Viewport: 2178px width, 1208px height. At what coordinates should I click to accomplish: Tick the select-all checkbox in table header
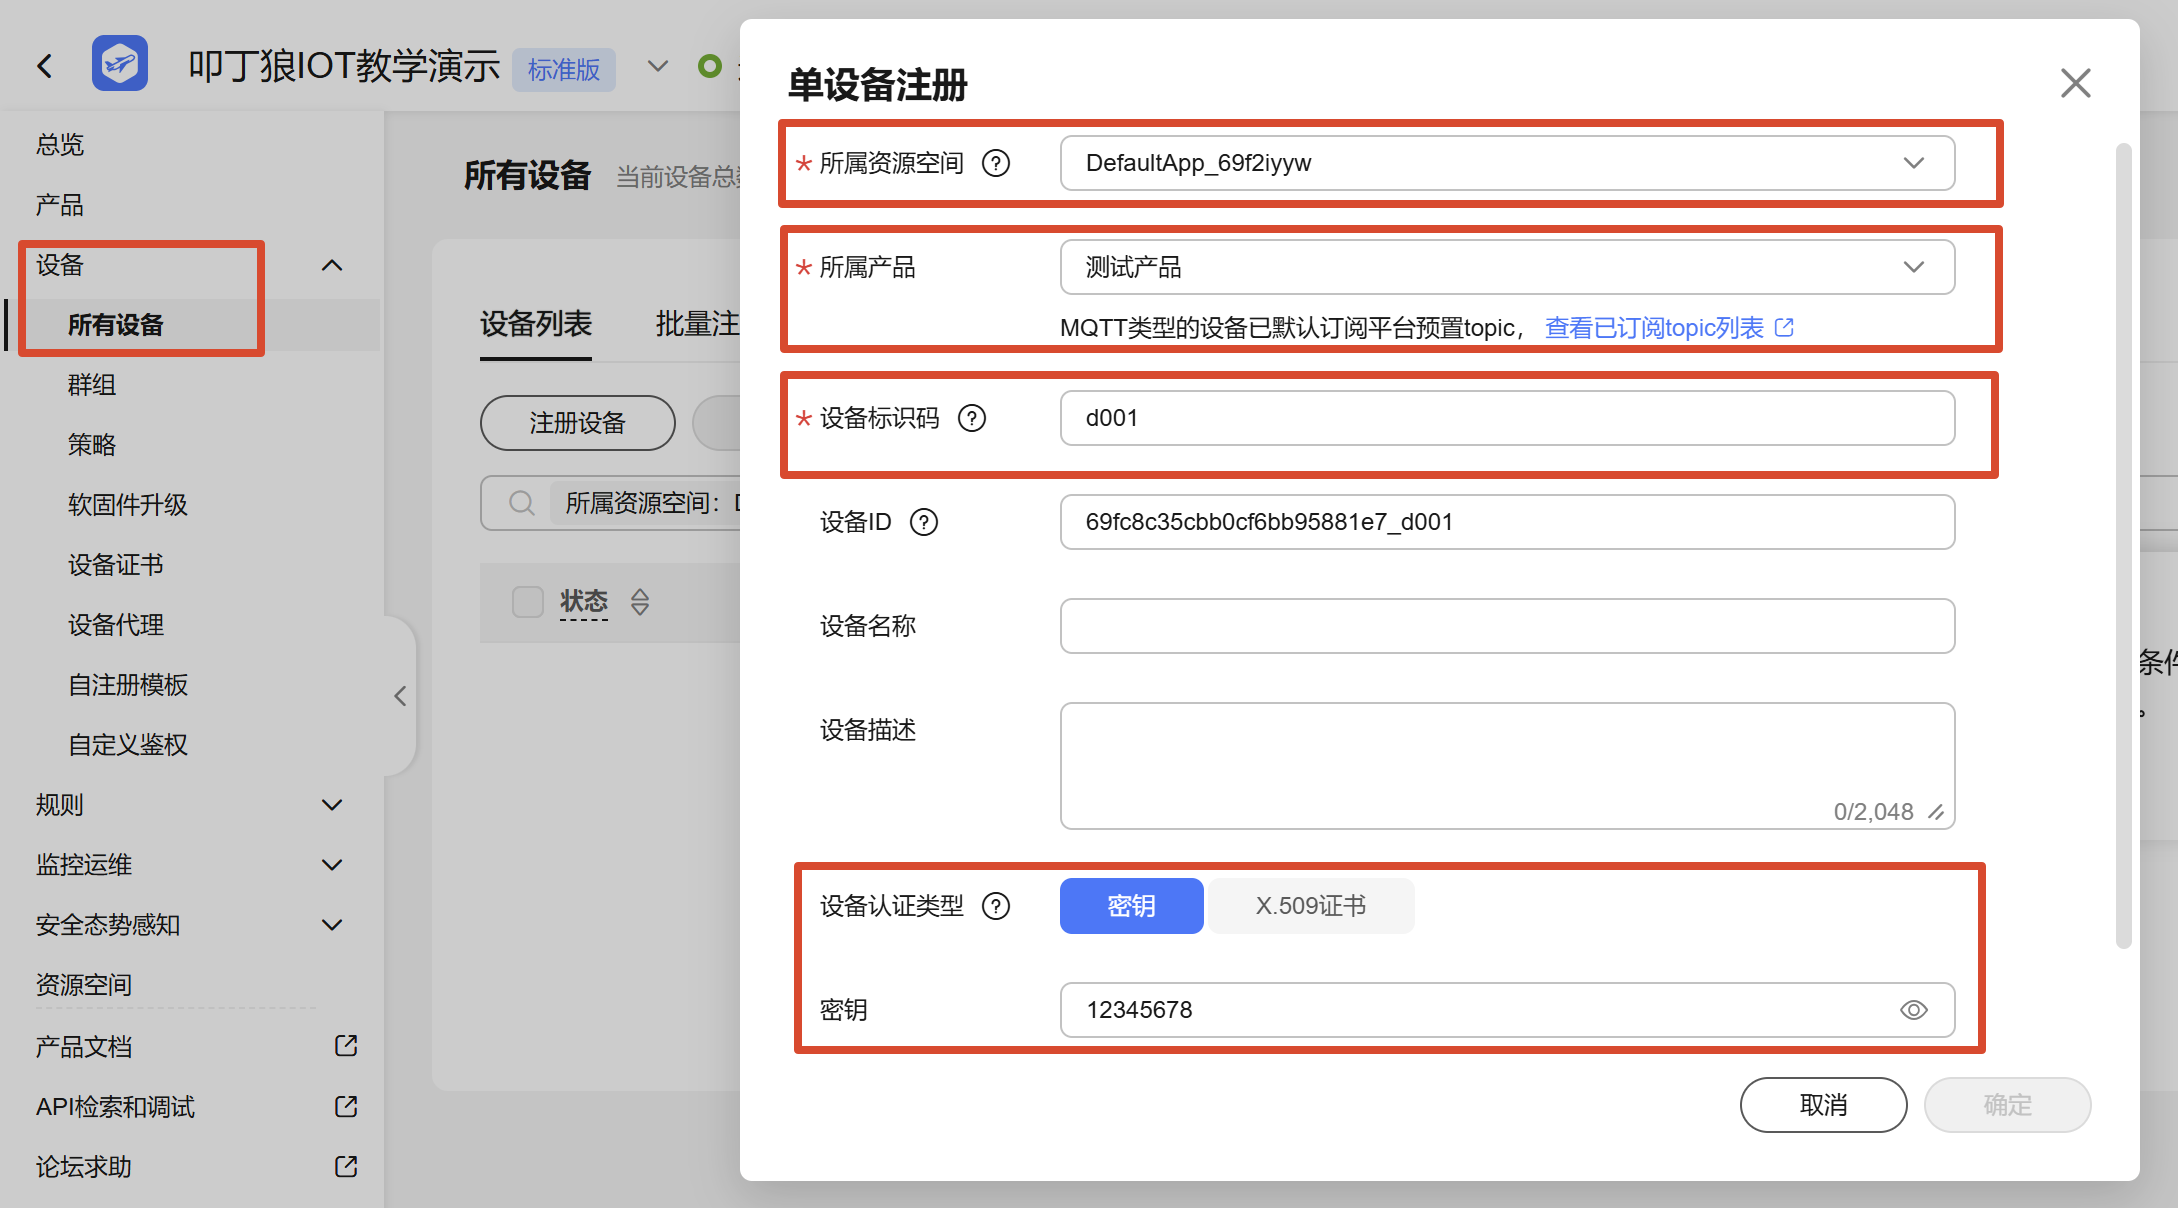point(527,602)
